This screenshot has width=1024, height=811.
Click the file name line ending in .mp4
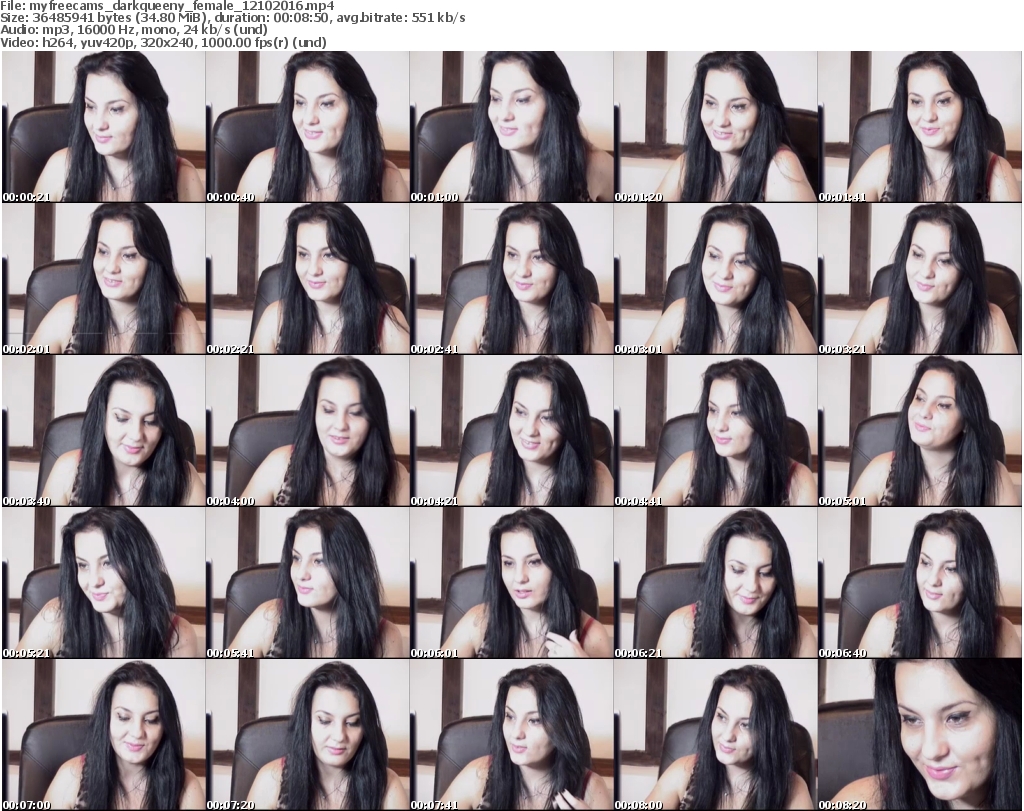pyautogui.click(x=167, y=6)
